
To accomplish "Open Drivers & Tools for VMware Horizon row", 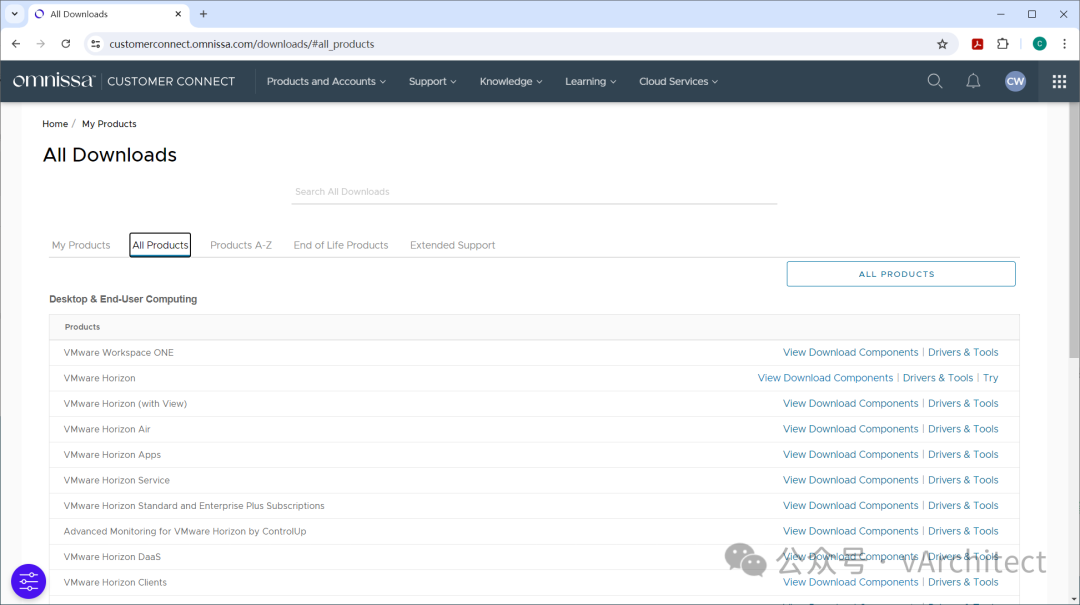I will pos(937,378).
